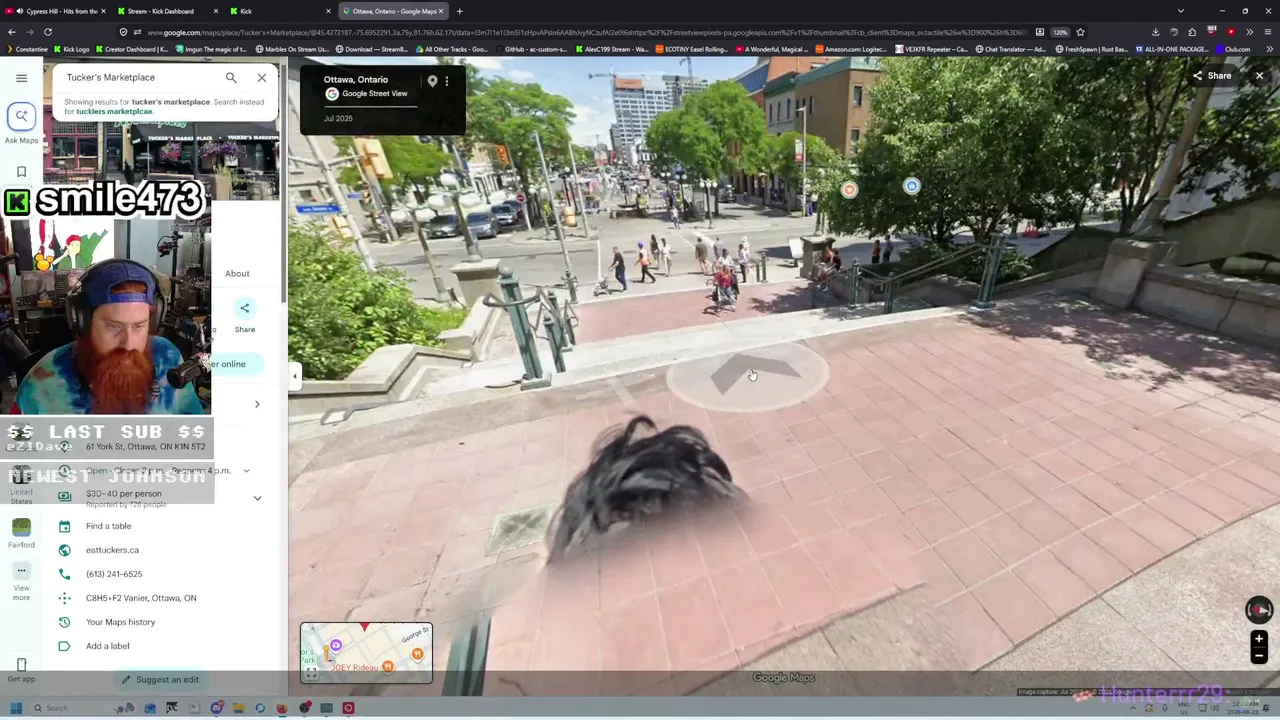This screenshot has height=720, width=1280.
Task: Choose Add a label
Action: (x=107, y=646)
